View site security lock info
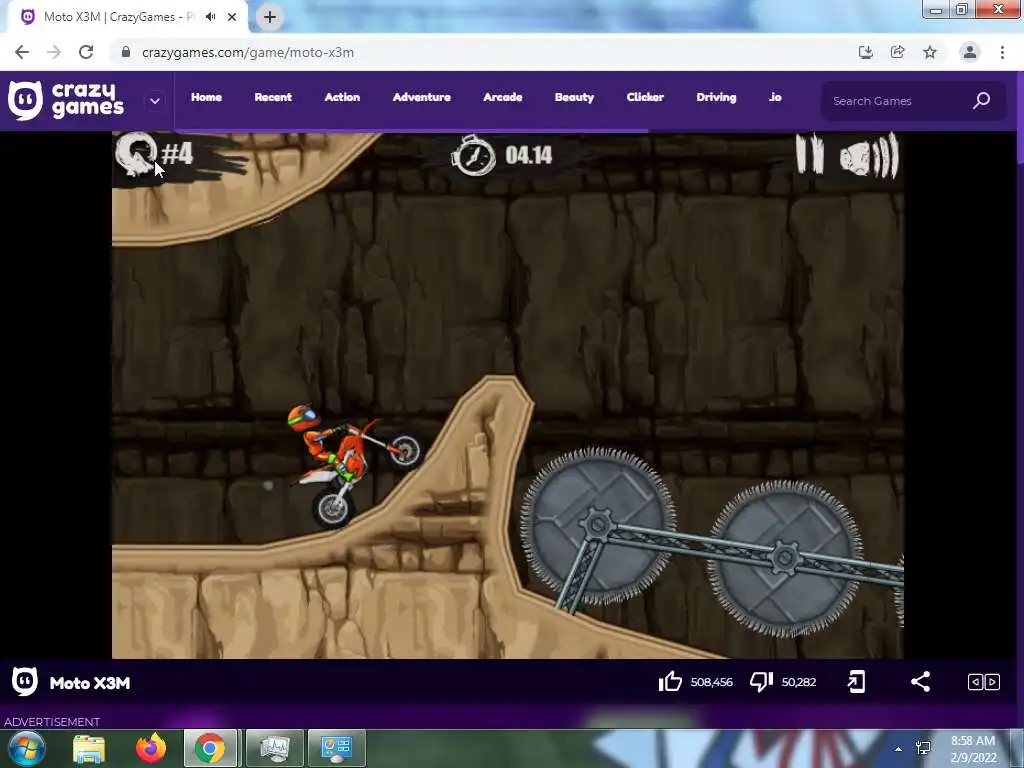 point(125,52)
